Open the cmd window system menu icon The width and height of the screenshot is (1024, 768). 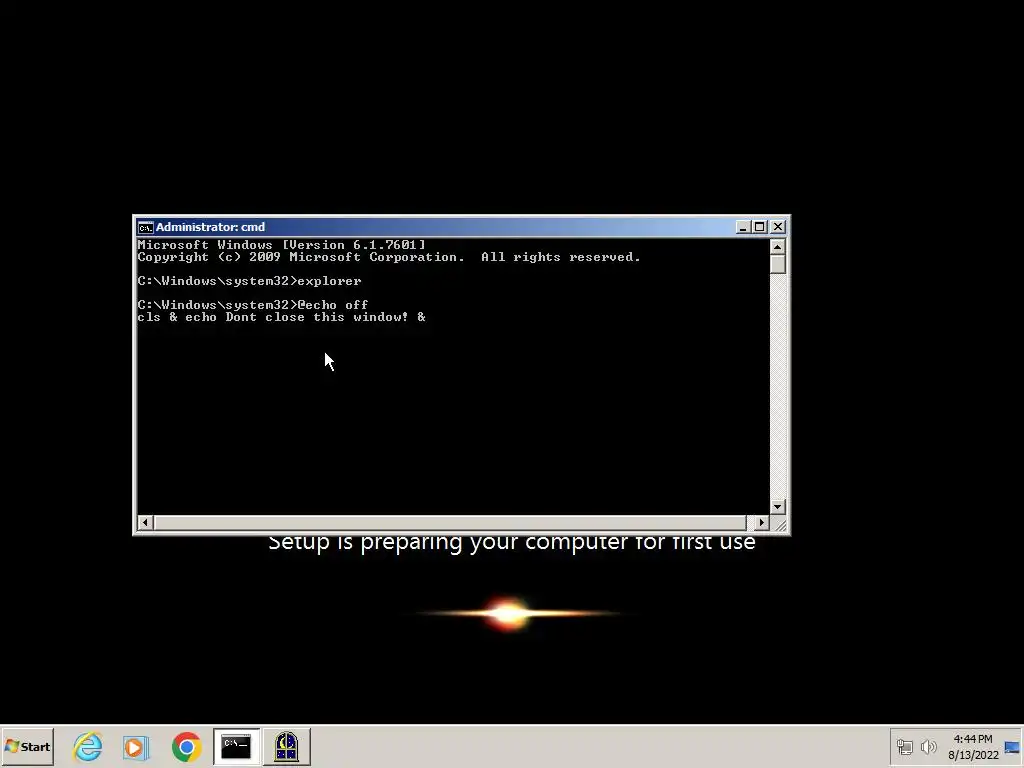[x=145, y=227]
